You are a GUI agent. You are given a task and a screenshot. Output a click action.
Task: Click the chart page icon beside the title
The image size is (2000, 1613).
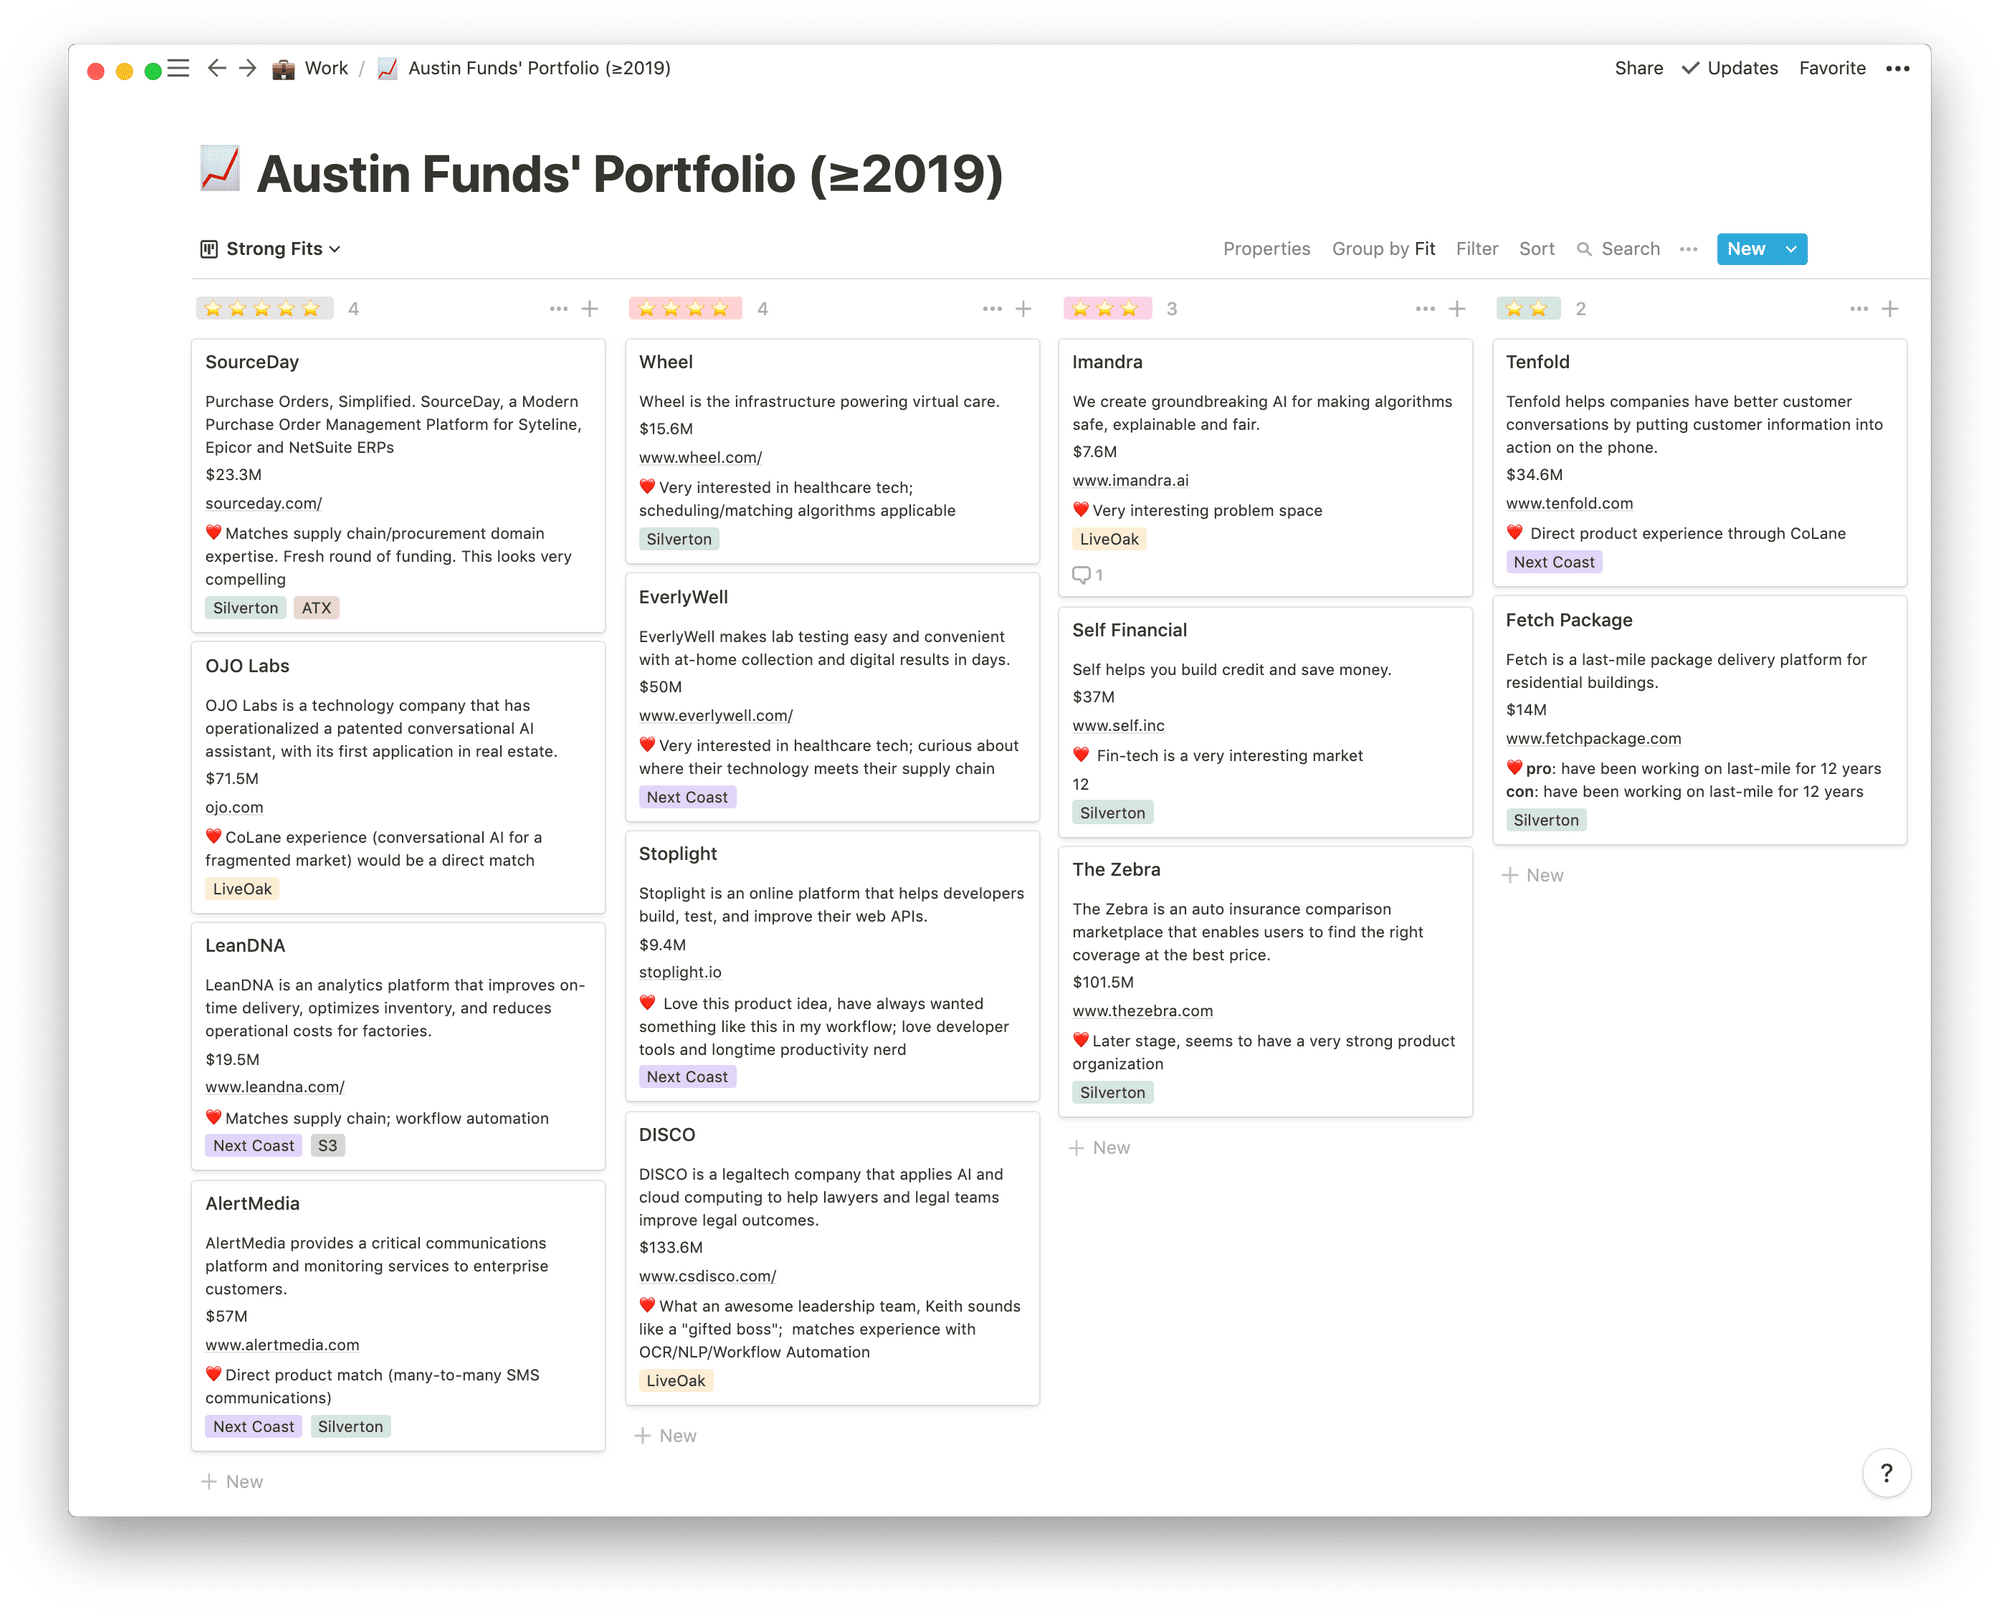click(x=220, y=169)
